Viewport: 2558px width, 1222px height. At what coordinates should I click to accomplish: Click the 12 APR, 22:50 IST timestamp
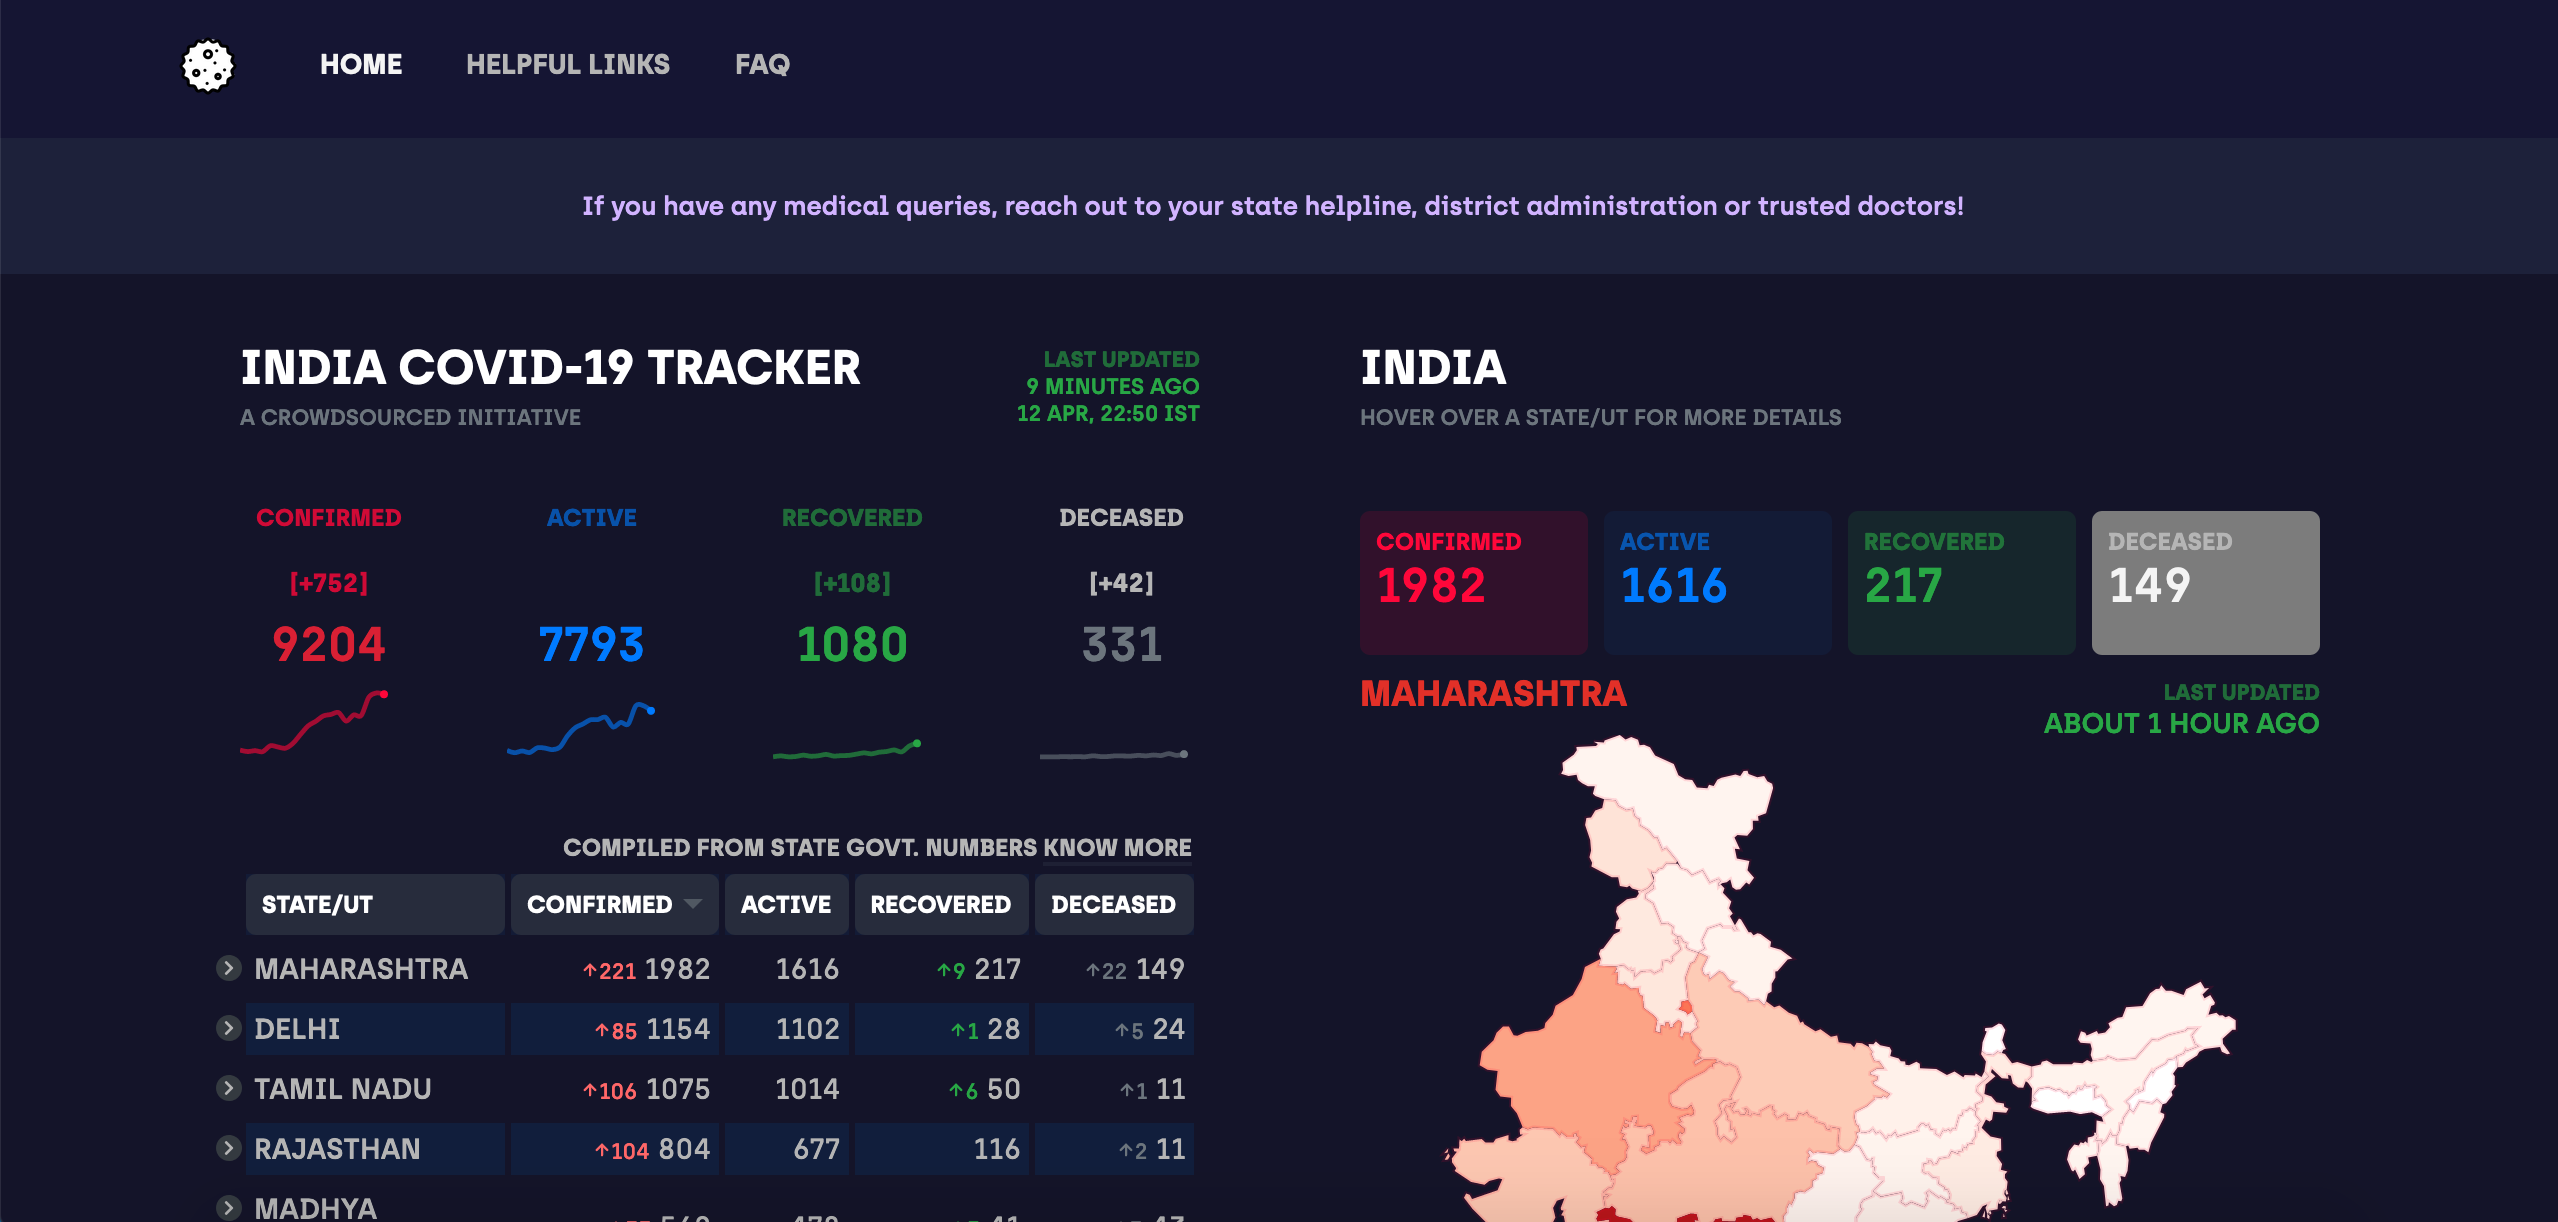[1108, 413]
